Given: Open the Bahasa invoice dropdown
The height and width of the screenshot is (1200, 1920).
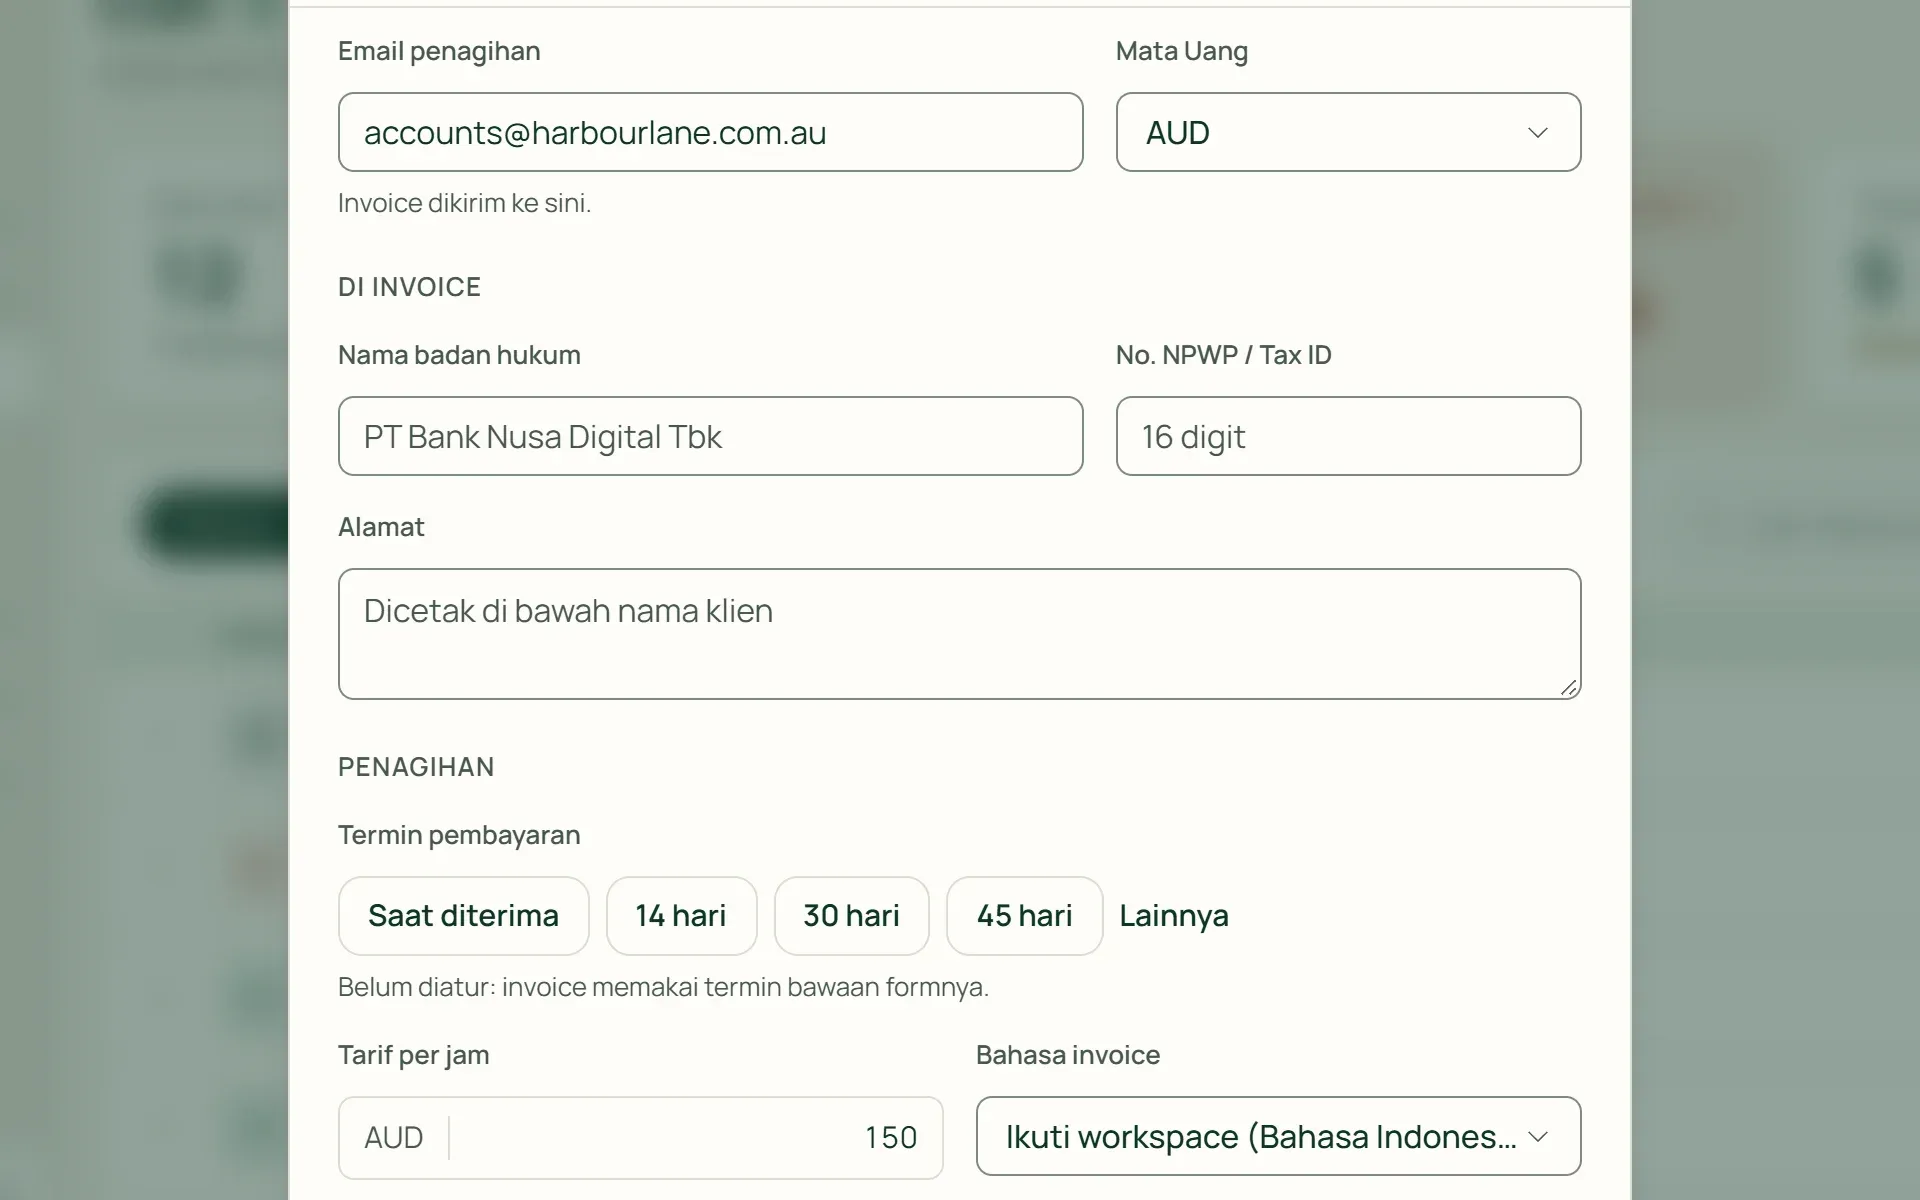Looking at the screenshot, I should (x=1278, y=1136).
